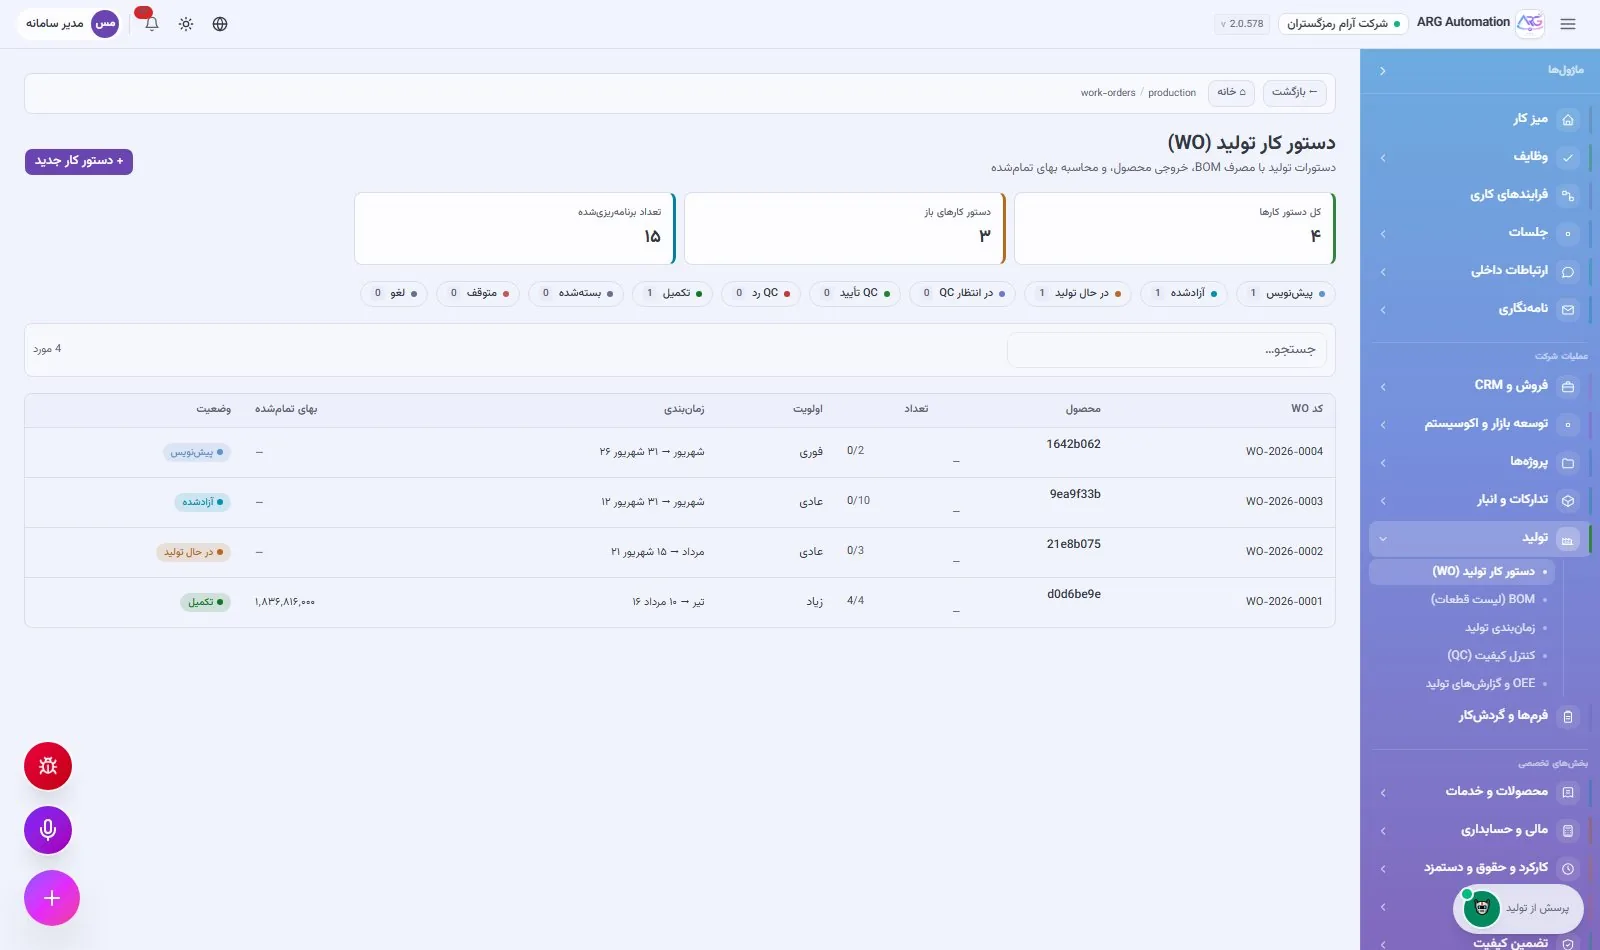The image size is (1600, 950).
Task: Open the hamburger menu icon
Action: pyautogui.click(x=1568, y=24)
